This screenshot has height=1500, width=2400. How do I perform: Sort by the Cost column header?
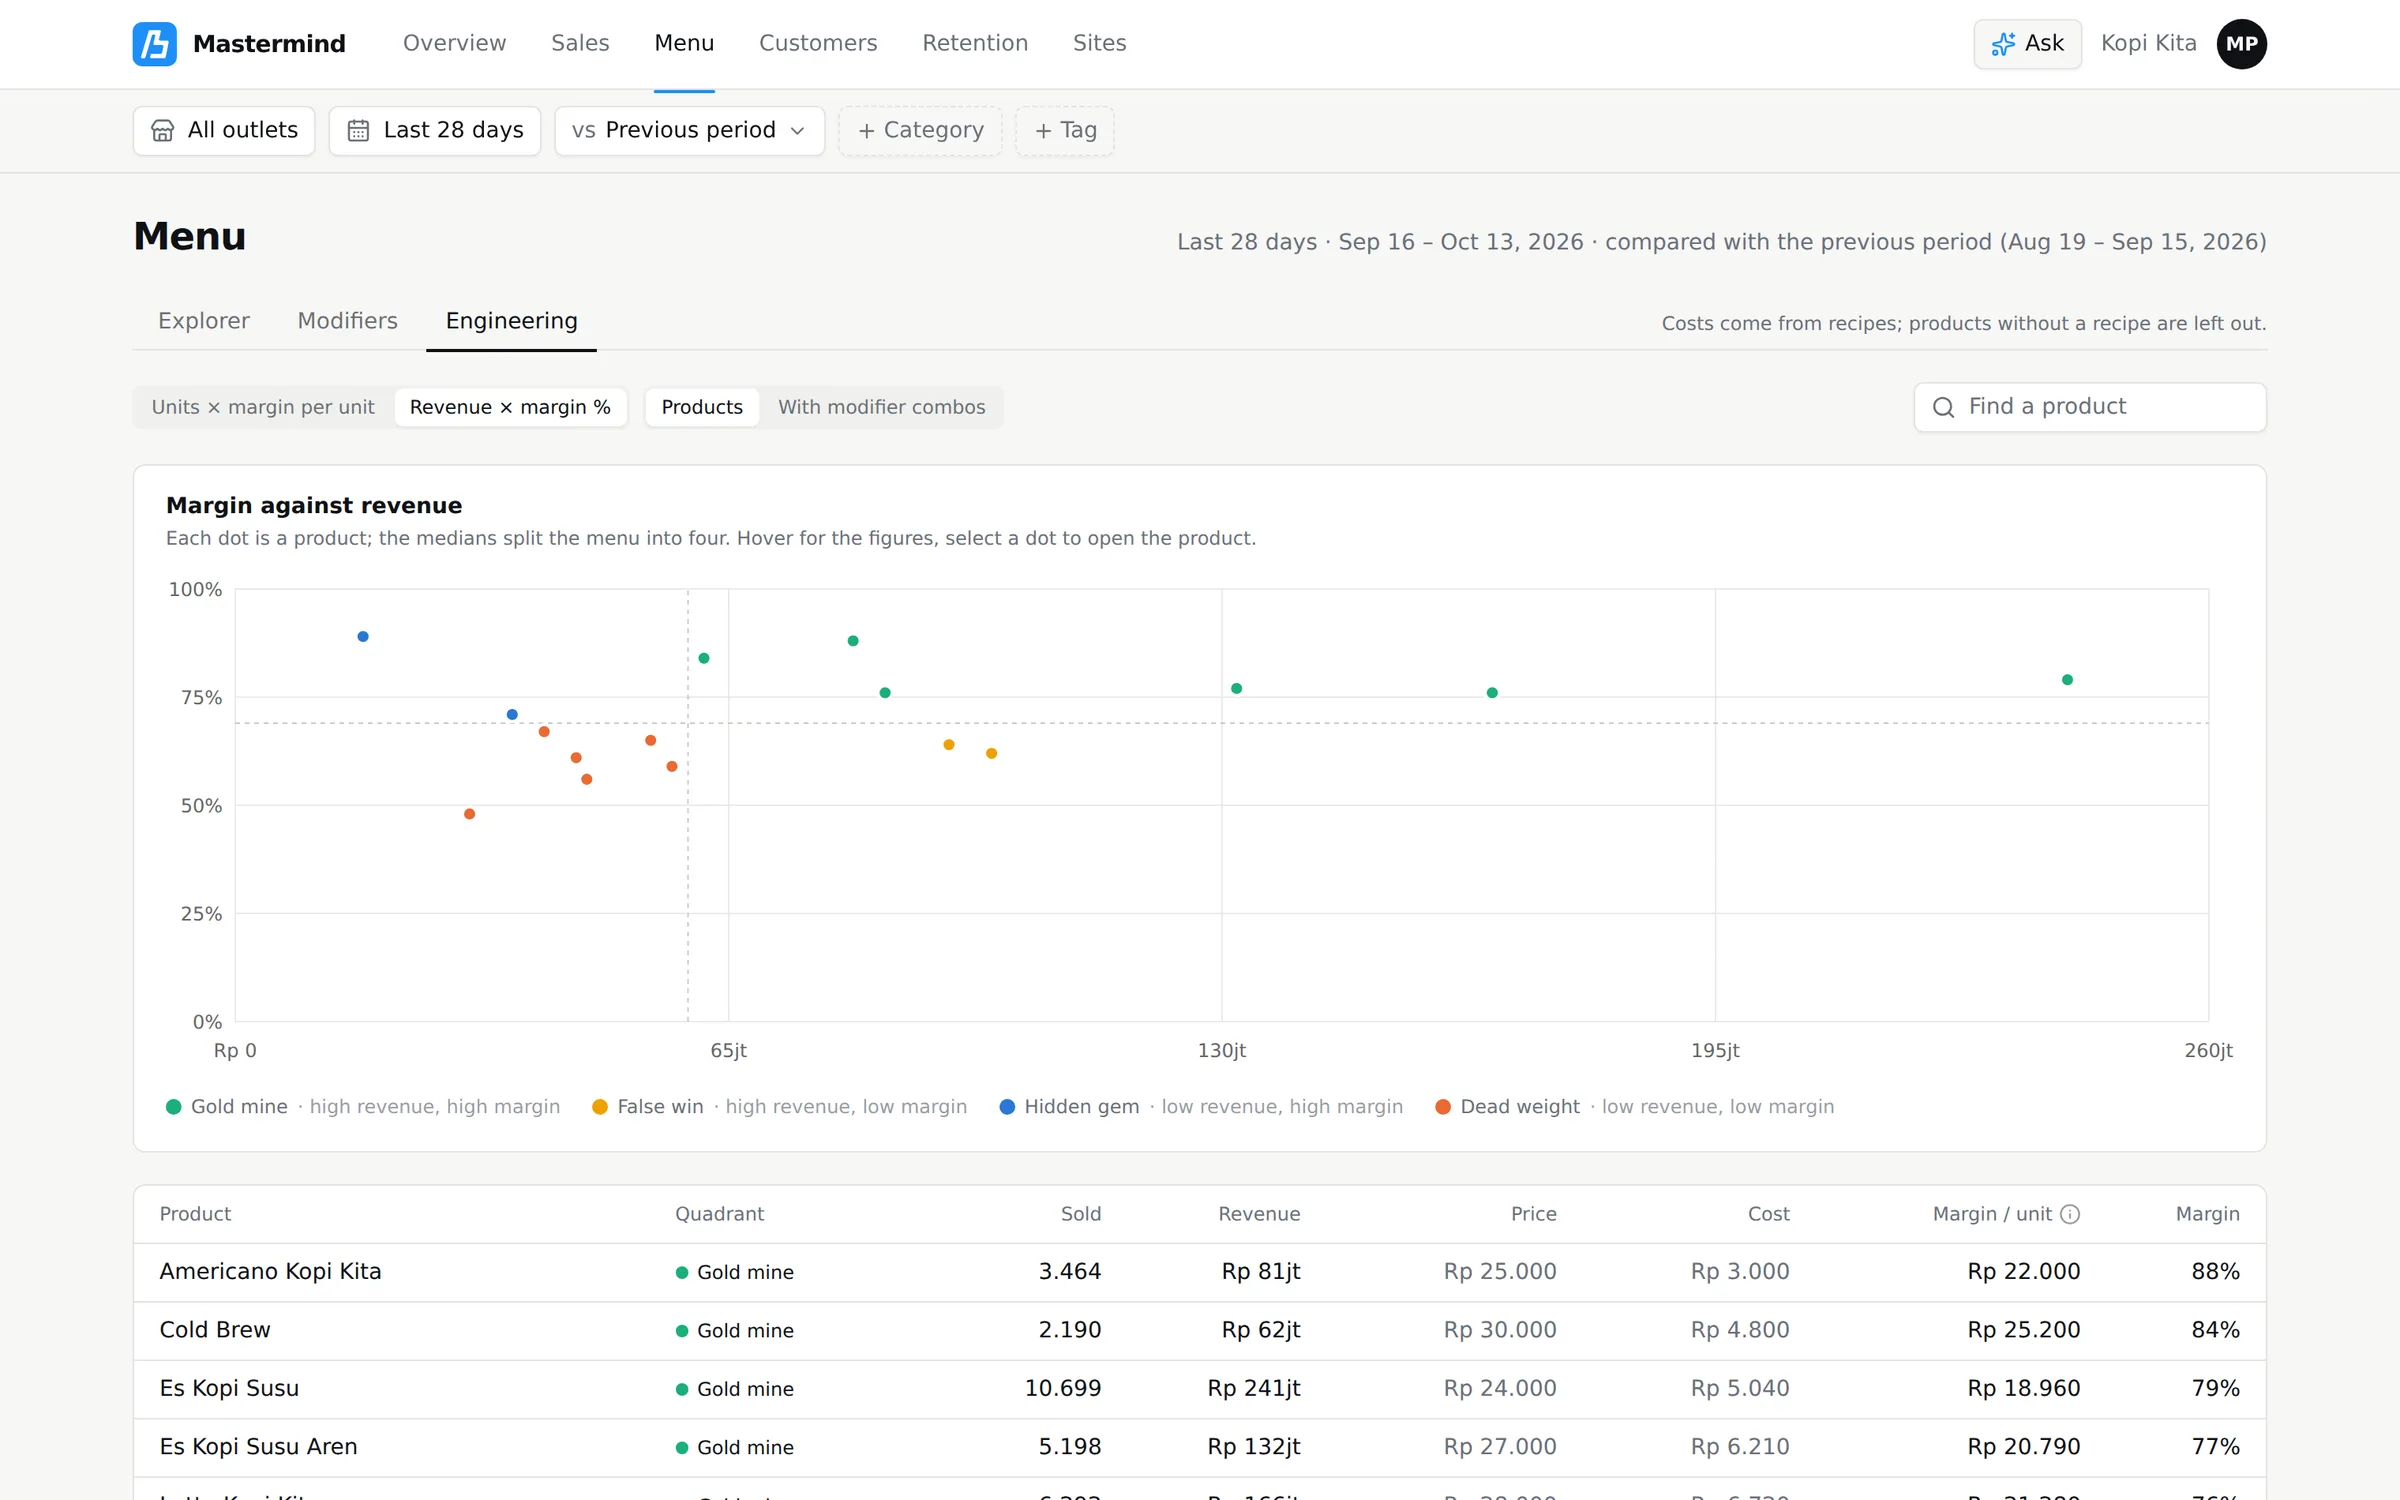coord(1768,1214)
